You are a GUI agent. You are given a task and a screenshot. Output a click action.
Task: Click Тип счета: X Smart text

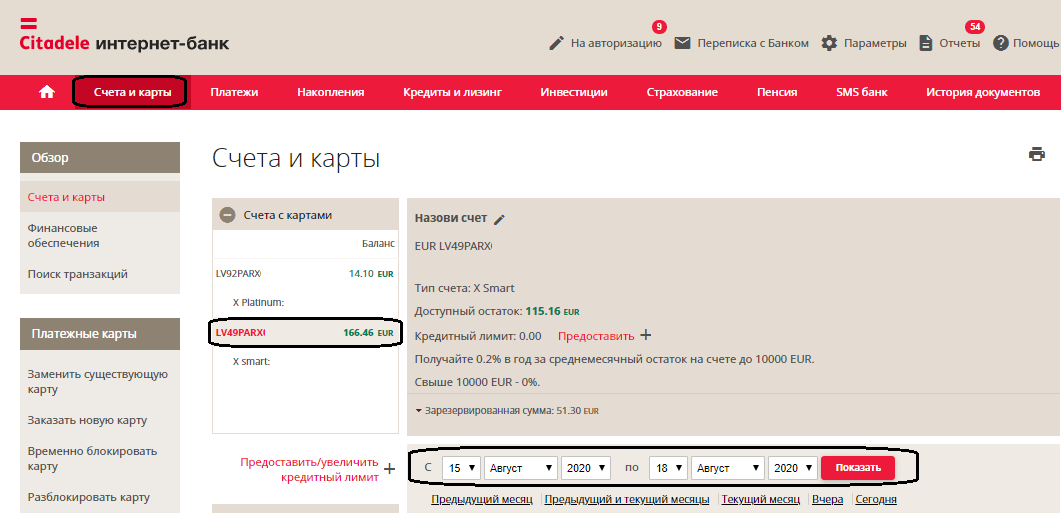tap(464, 288)
